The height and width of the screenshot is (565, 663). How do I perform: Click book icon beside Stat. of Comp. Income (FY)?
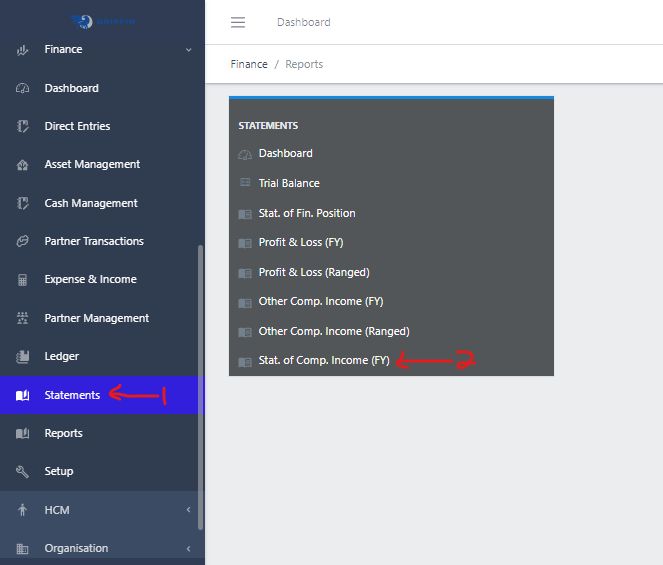point(245,362)
